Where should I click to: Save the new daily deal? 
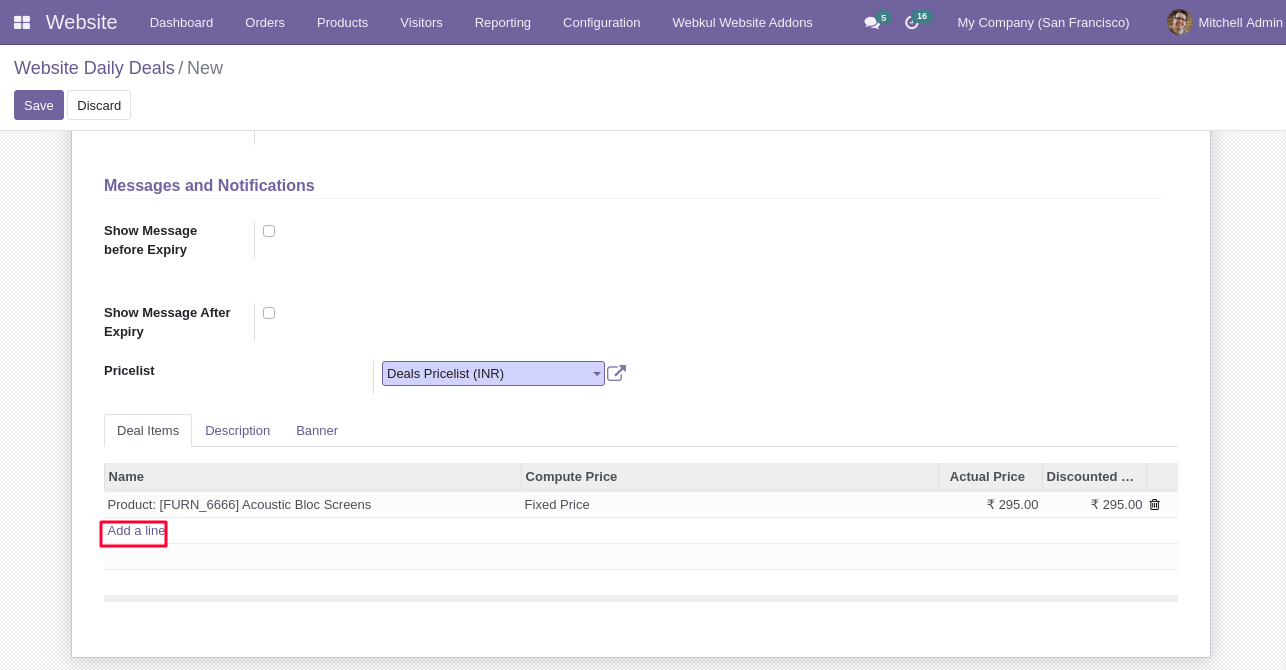pyautogui.click(x=39, y=105)
